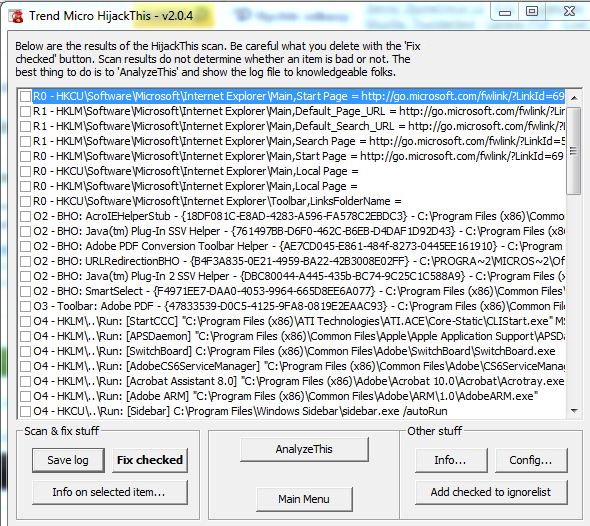Check the Adobe ARM Run entry checkbox

[x=25, y=397]
